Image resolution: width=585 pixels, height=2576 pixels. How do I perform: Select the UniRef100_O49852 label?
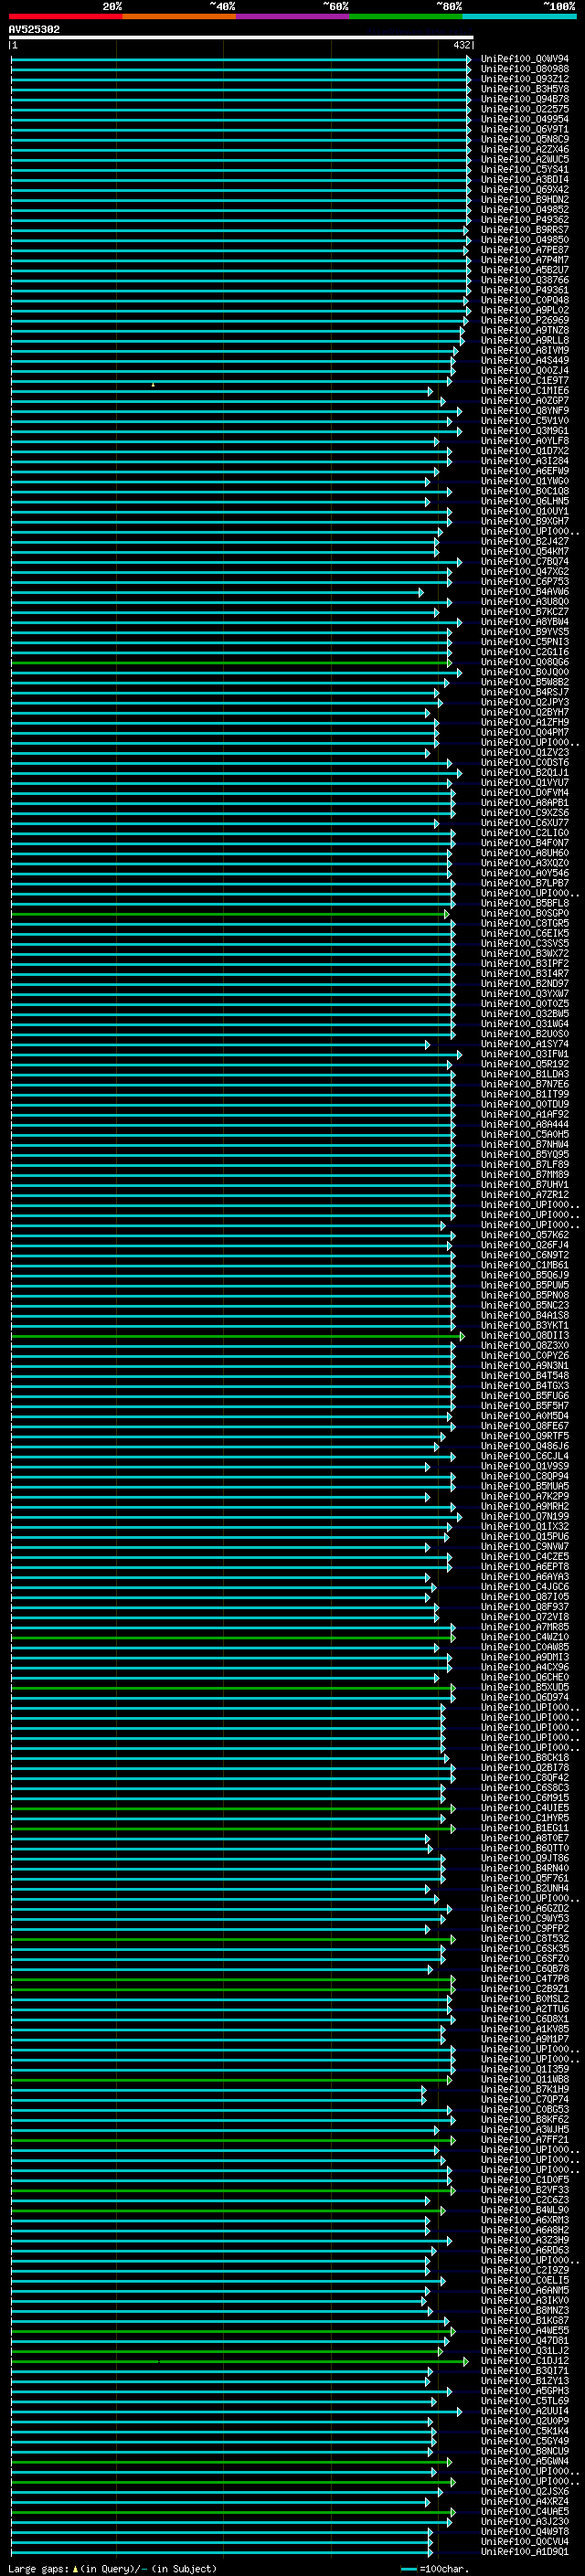coord(525,209)
